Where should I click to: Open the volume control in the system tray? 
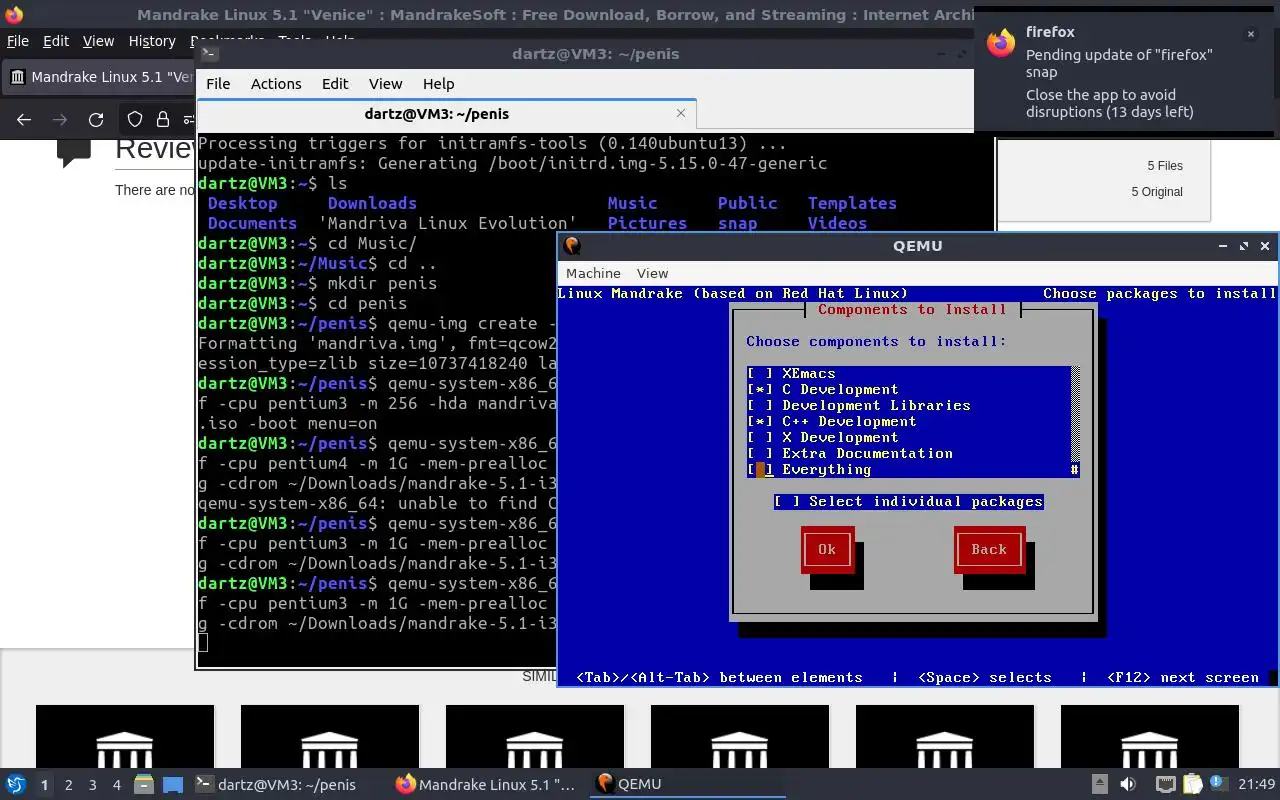1128,784
